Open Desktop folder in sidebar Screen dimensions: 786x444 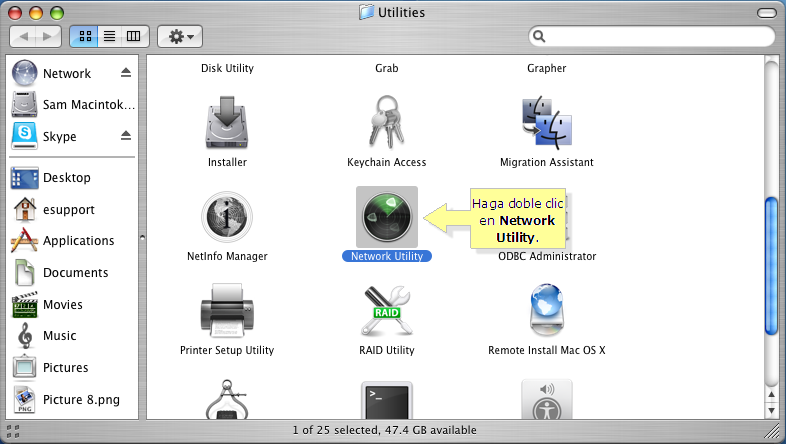pos(51,177)
